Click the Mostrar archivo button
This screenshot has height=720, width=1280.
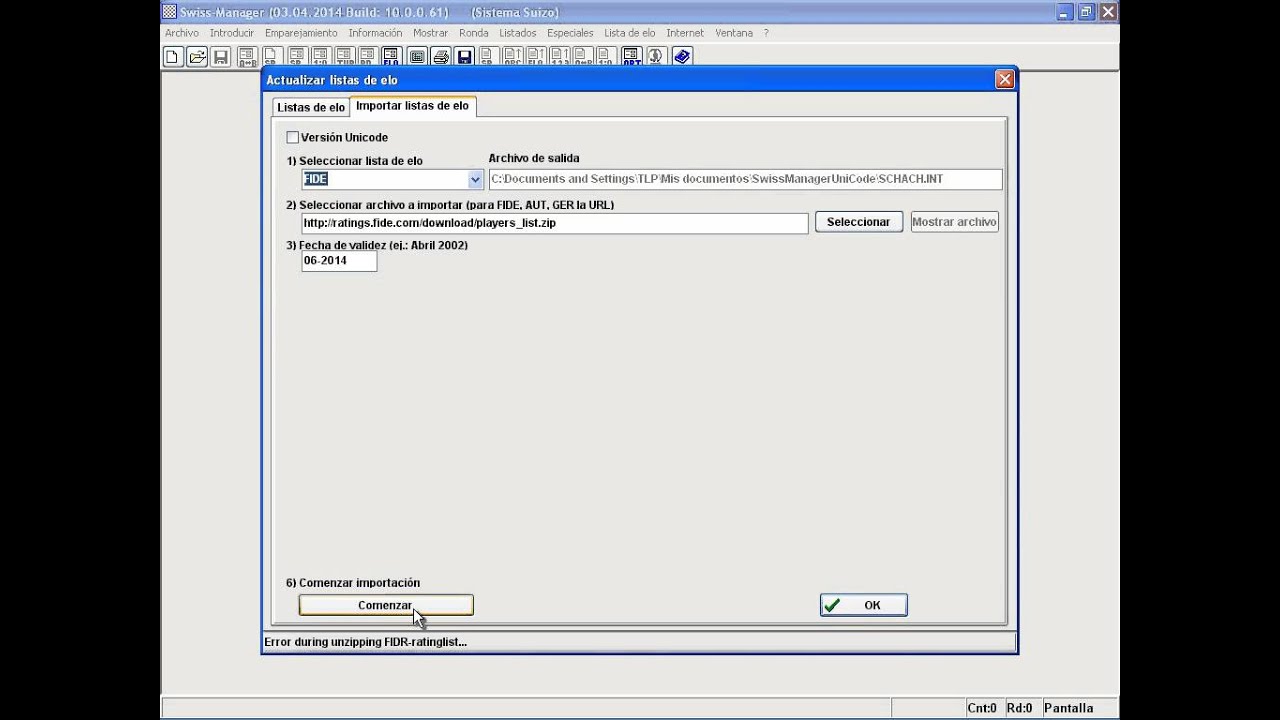(954, 222)
